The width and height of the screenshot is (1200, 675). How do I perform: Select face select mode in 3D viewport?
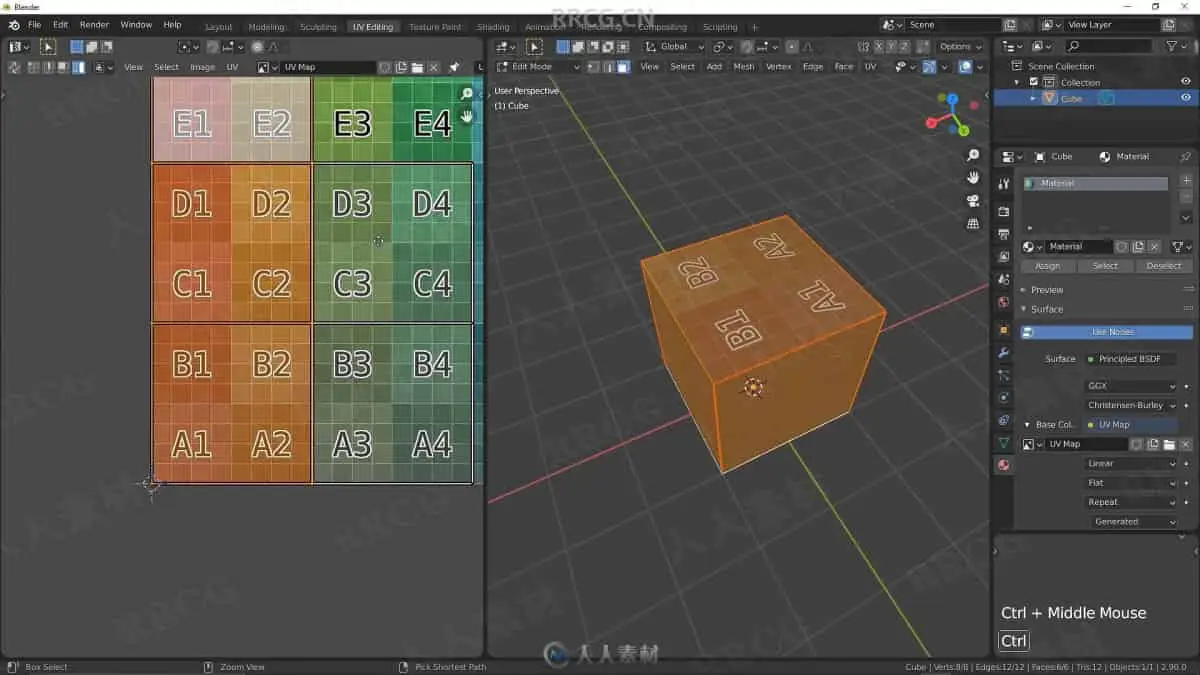pos(623,67)
